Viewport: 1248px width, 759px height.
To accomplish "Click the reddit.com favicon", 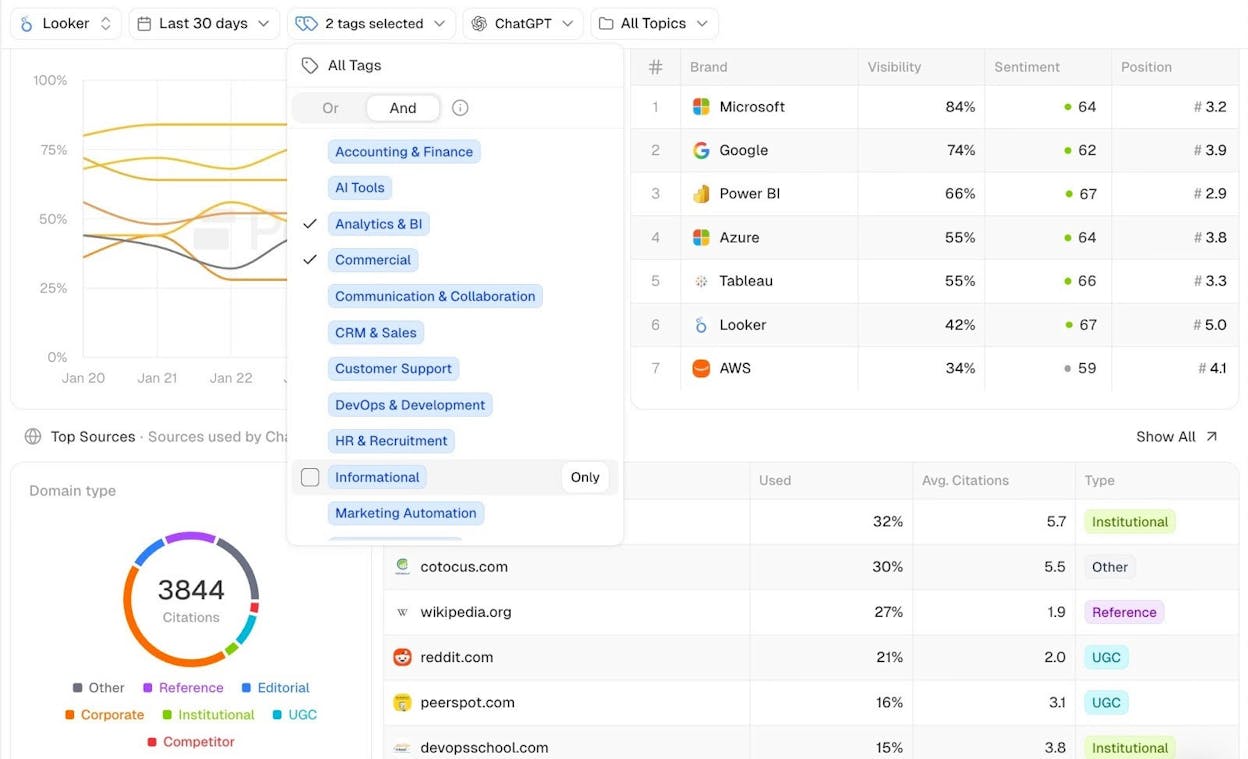I will [x=402, y=657].
